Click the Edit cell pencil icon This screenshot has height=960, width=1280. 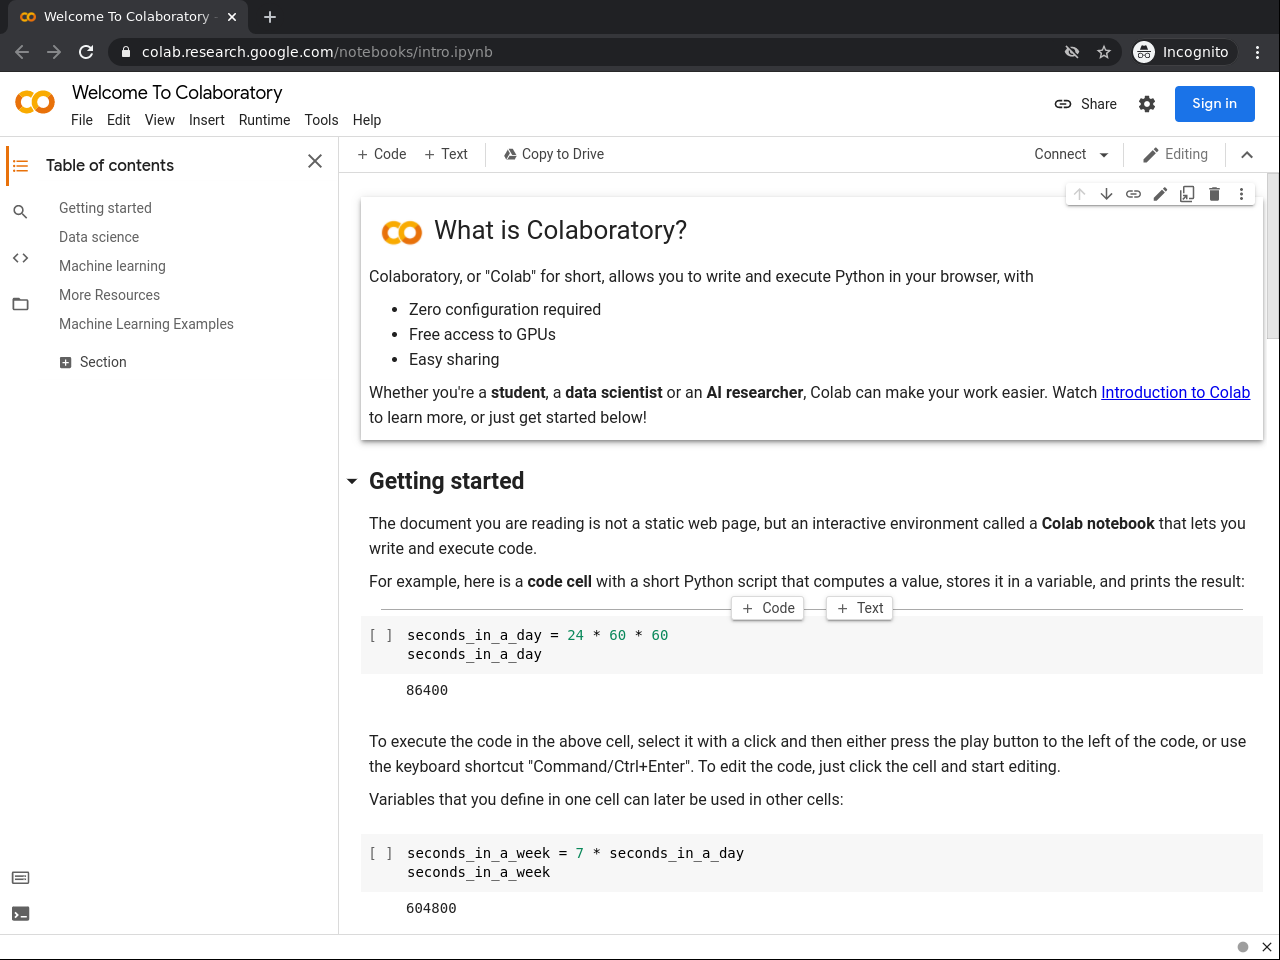point(1160,194)
